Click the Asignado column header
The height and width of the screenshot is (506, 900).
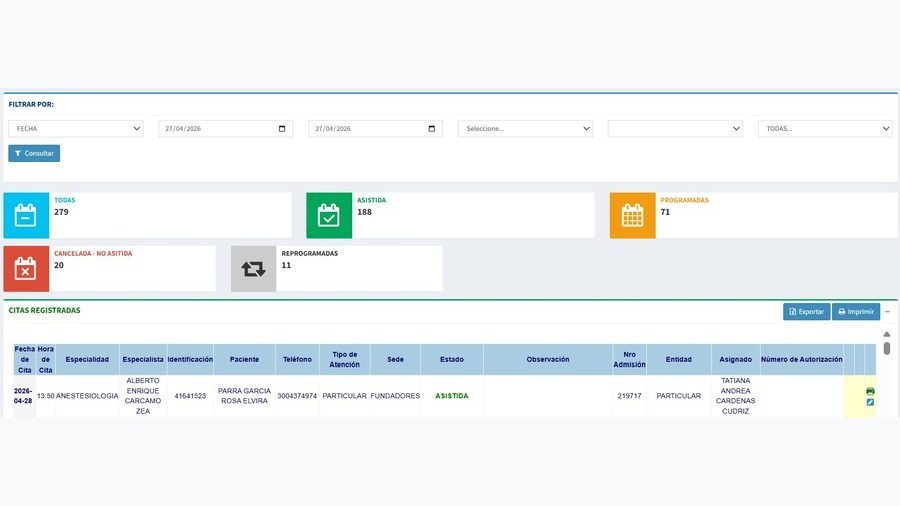click(735, 360)
